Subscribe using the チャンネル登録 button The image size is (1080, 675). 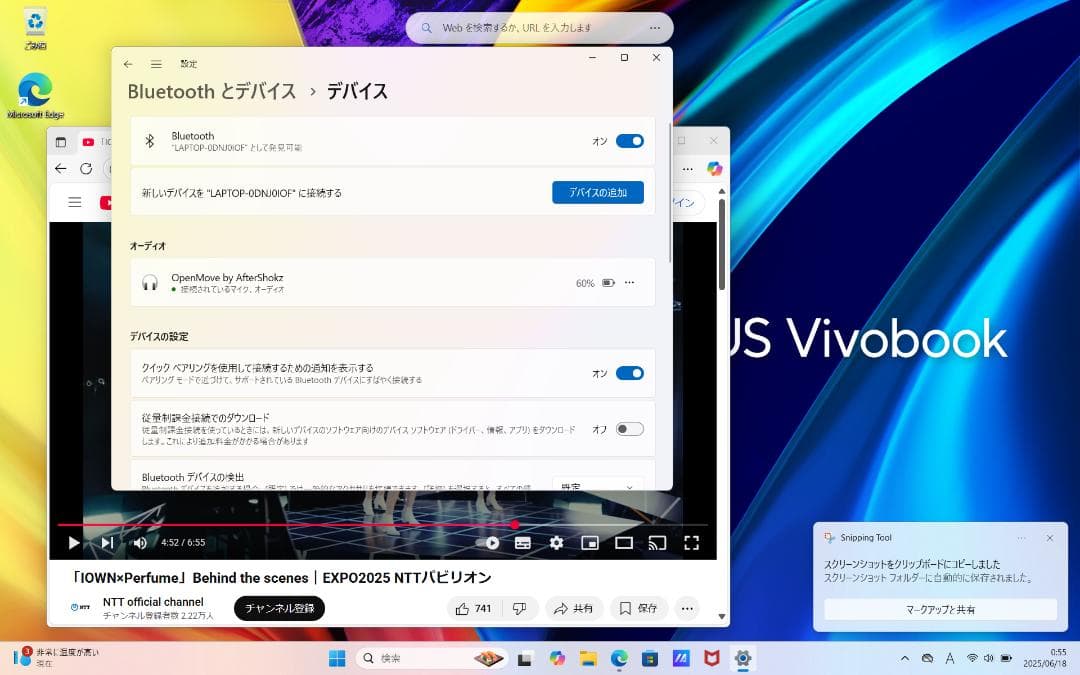coord(279,608)
